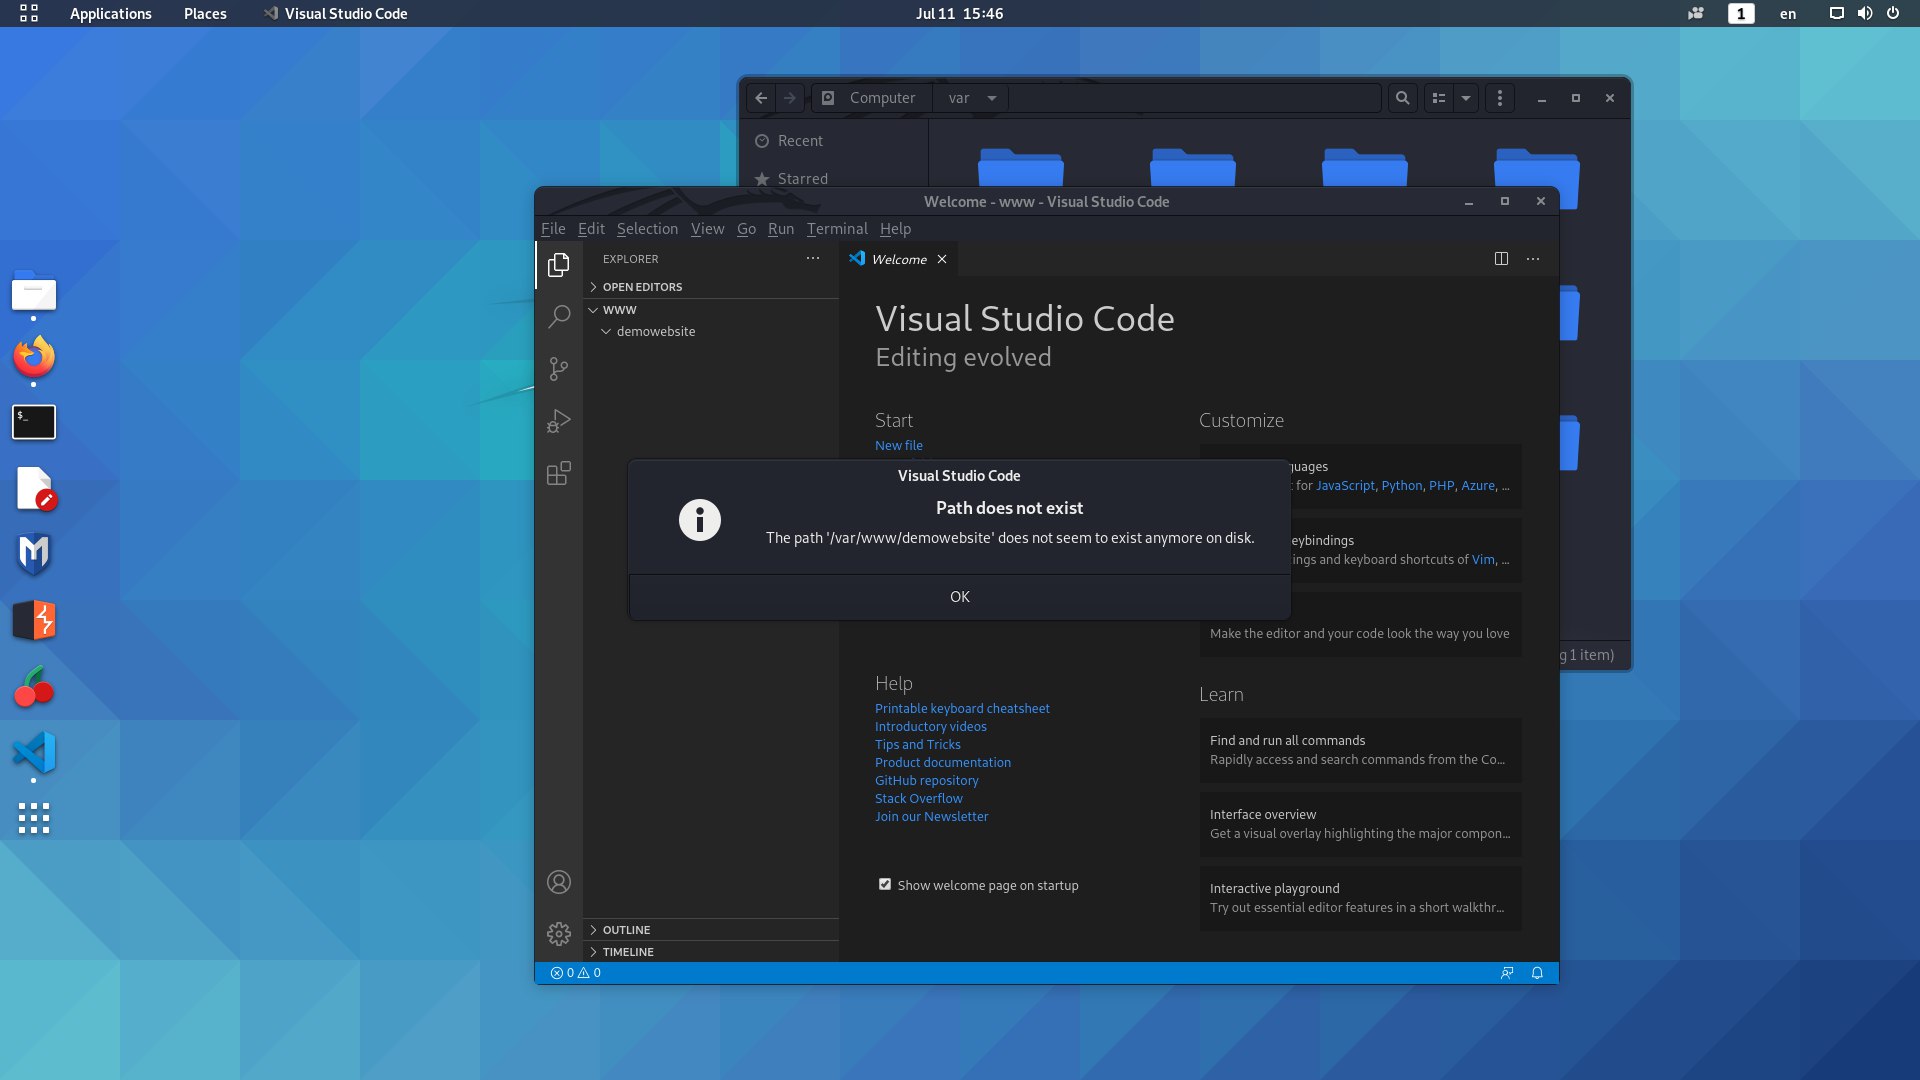Open the Source Control view icon

tap(559, 369)
